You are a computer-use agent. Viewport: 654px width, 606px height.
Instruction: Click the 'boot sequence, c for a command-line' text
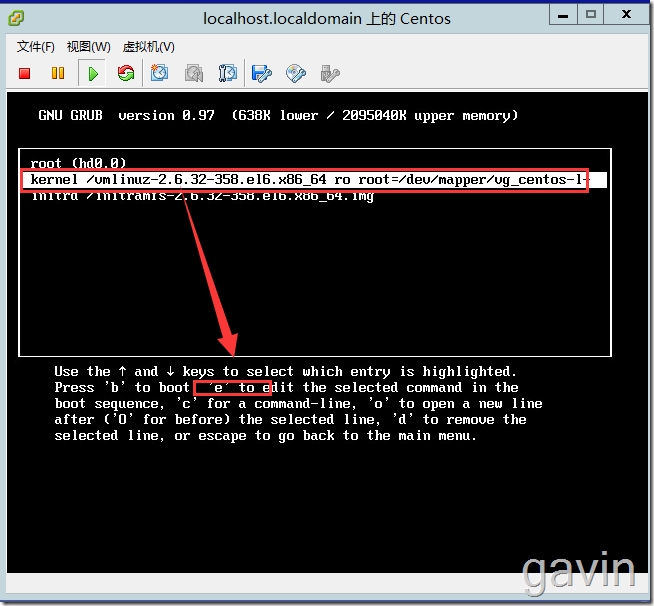pos(298,404)
